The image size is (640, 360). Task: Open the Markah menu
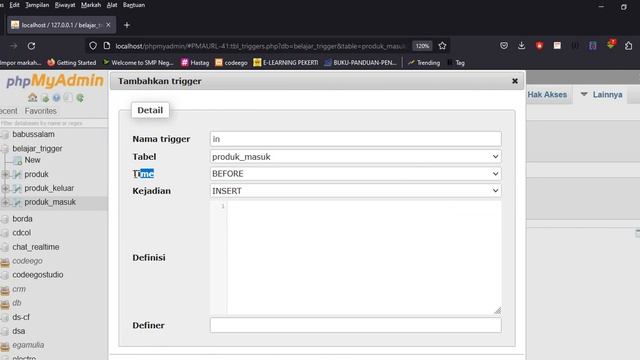(x=91, y=5)
